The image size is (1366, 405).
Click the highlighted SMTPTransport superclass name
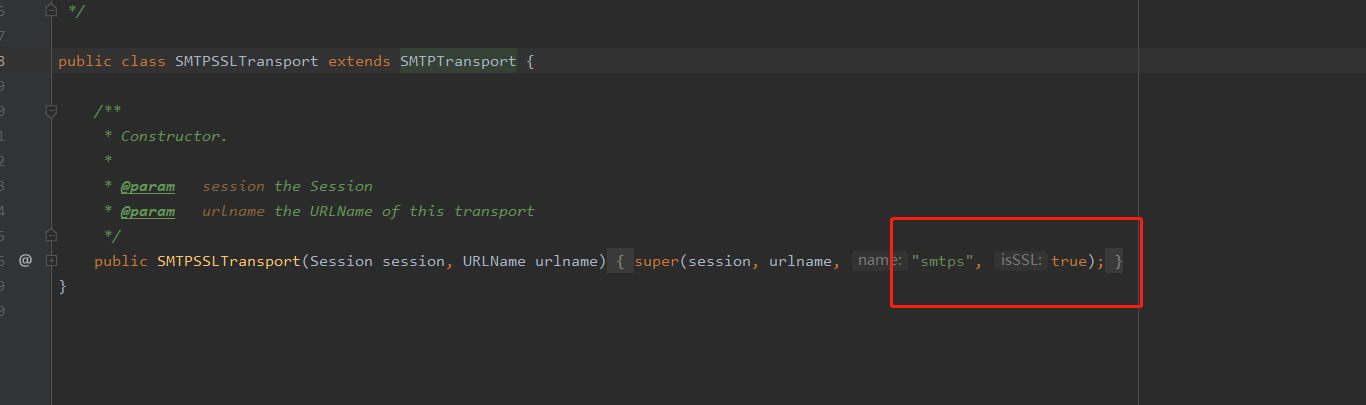point(458,61)
